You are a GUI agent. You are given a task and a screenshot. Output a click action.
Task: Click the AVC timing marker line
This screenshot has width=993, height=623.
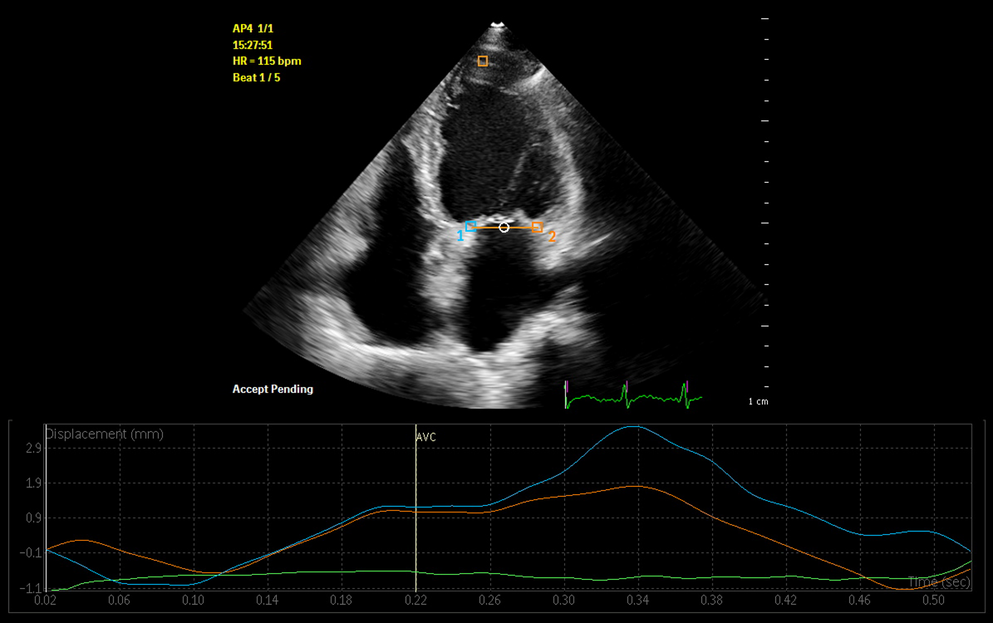tap(415, 507)
